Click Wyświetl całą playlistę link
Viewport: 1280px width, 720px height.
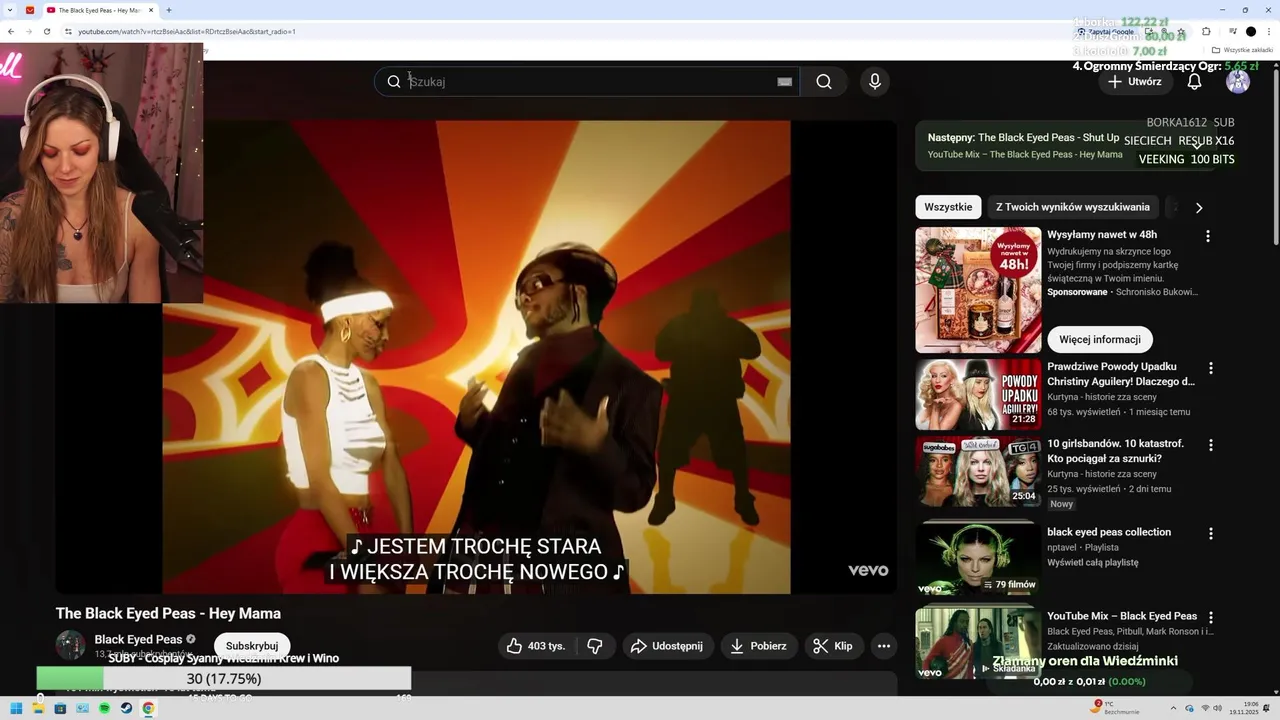tap(1092, 562)
